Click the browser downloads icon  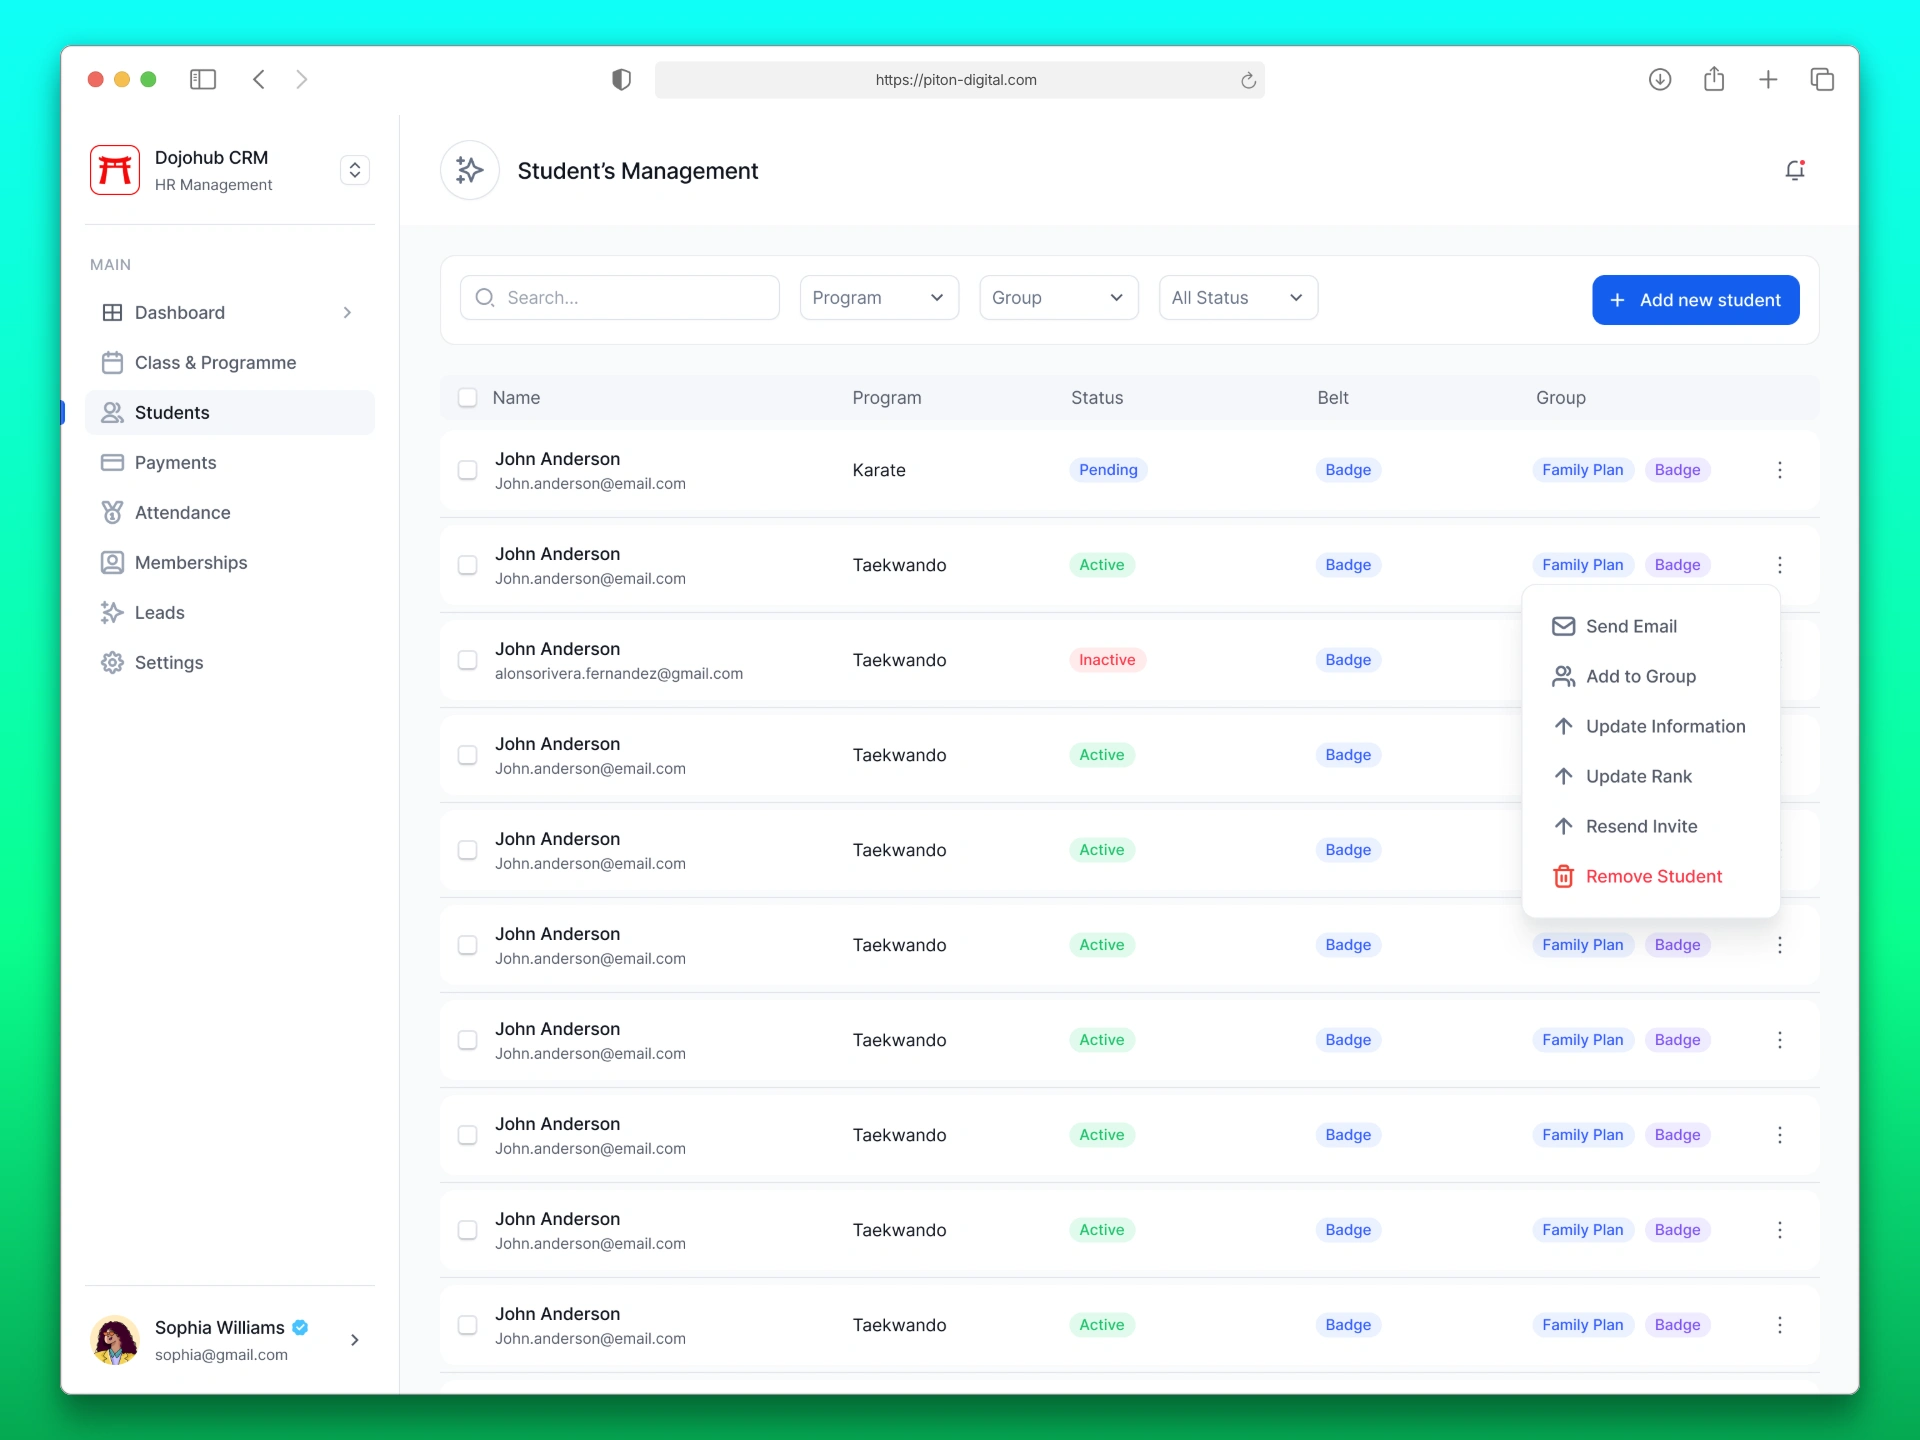(1660, 79)
